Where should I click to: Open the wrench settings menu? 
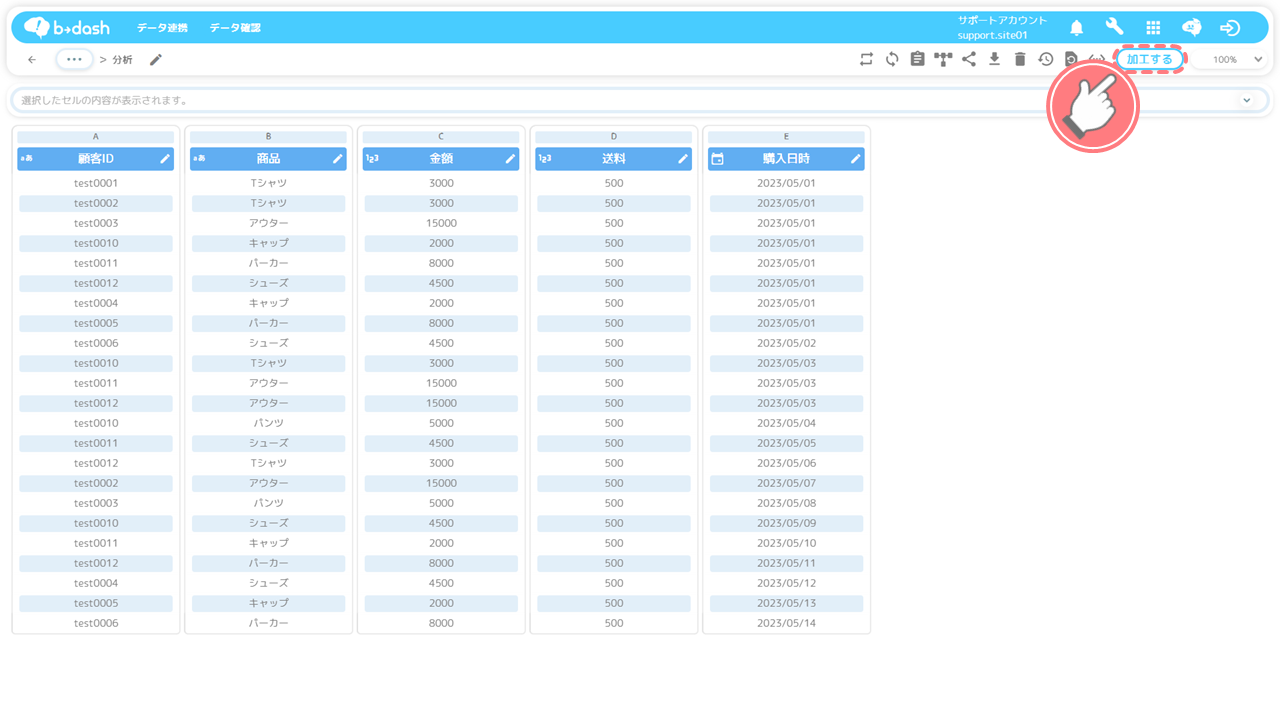(1114, 27)
